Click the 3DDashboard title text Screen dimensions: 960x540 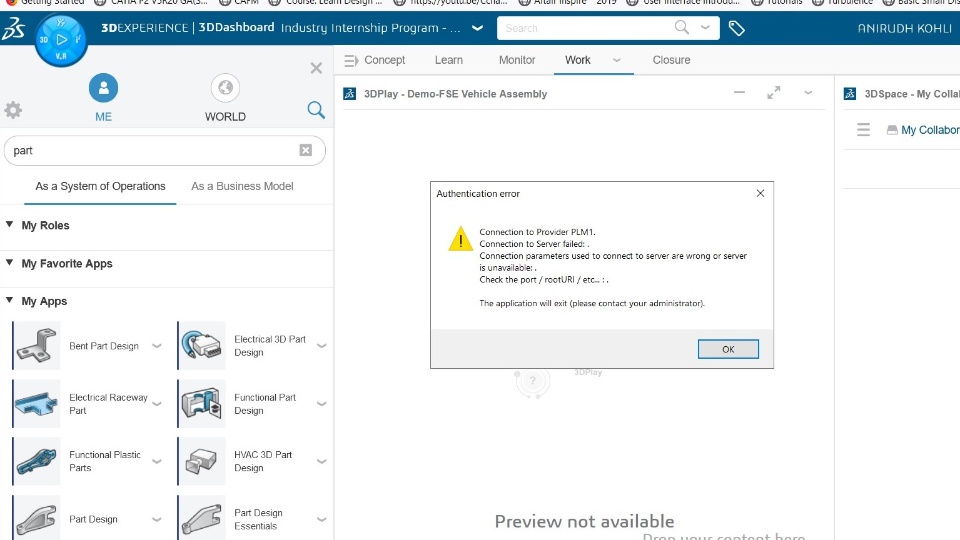(236, 28)
